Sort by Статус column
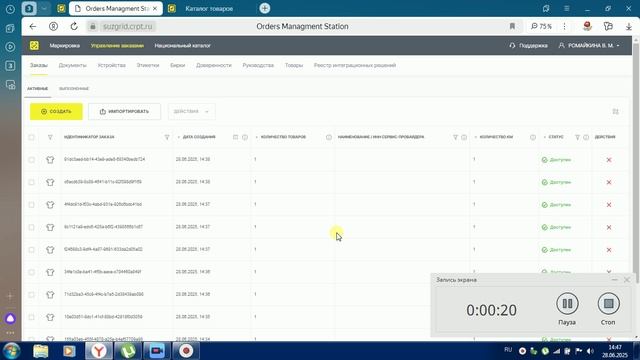 point(553,137)
